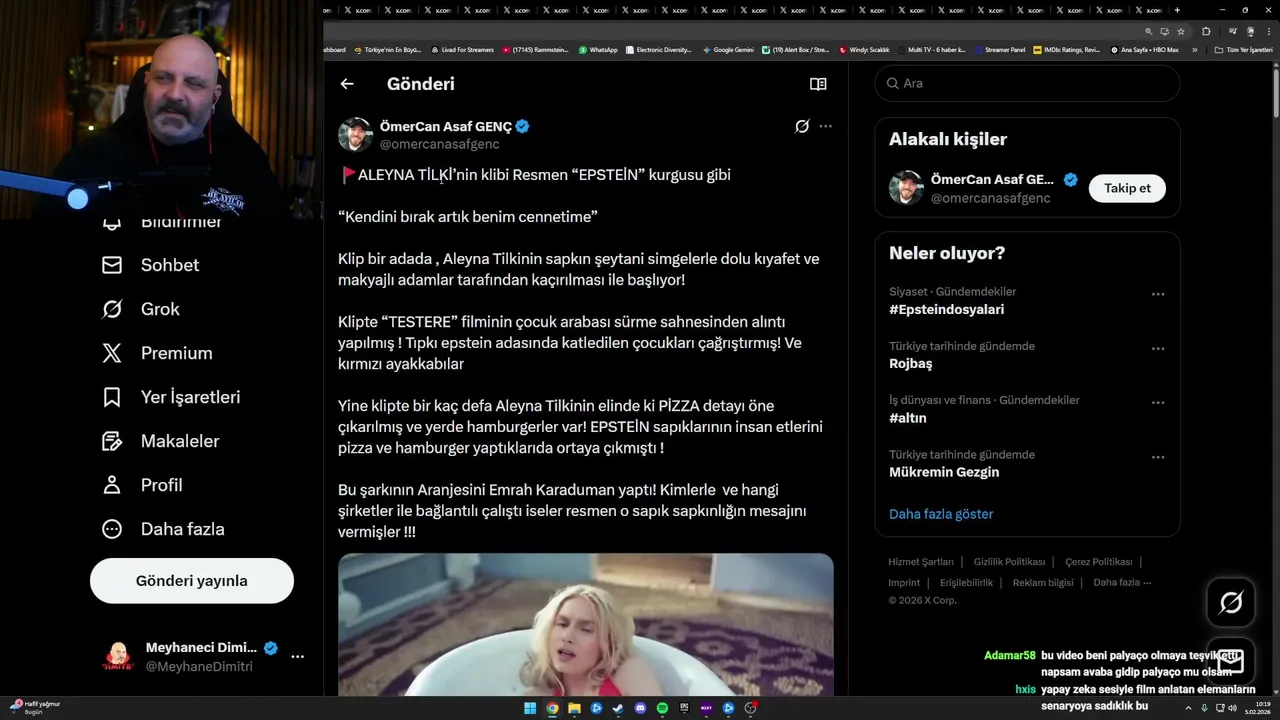Open the Multi TV bookmark
The width and height of the screenshot is (1280, 720).
(x=932, y=50)
